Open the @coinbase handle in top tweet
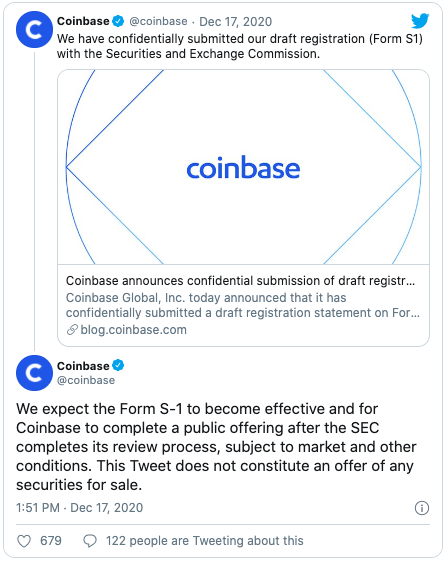The height and width of the screenshot is (562, 446). click(158, 22)
